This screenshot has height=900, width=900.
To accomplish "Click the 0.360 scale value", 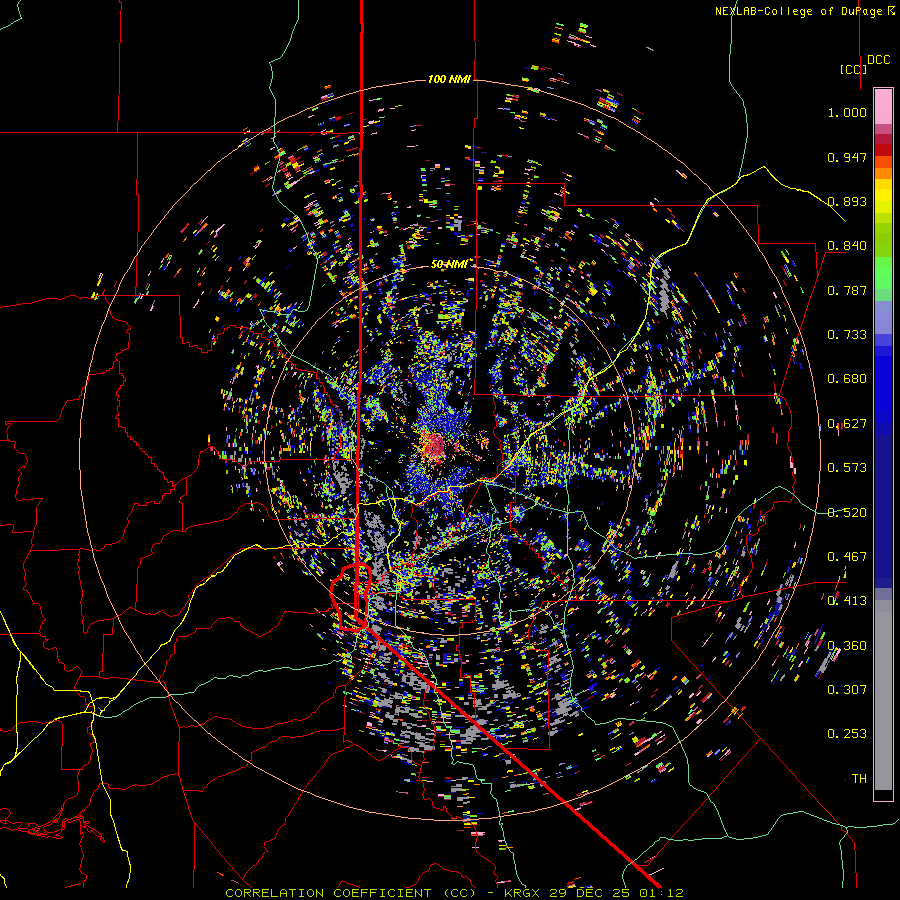I will tap(847, 646).
